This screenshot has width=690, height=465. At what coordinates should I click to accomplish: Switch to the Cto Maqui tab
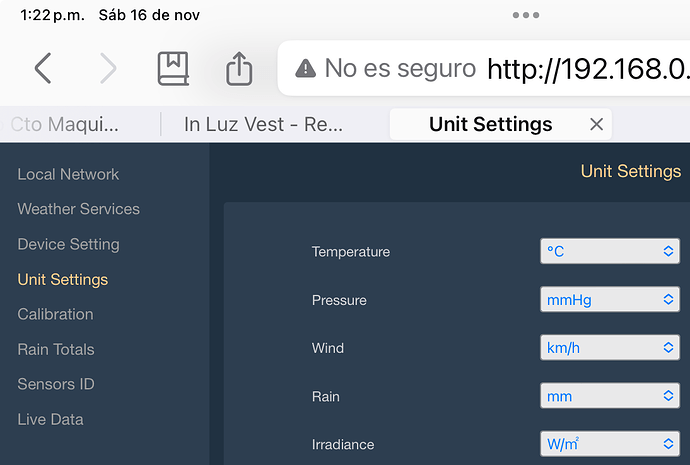click(64, 124)
